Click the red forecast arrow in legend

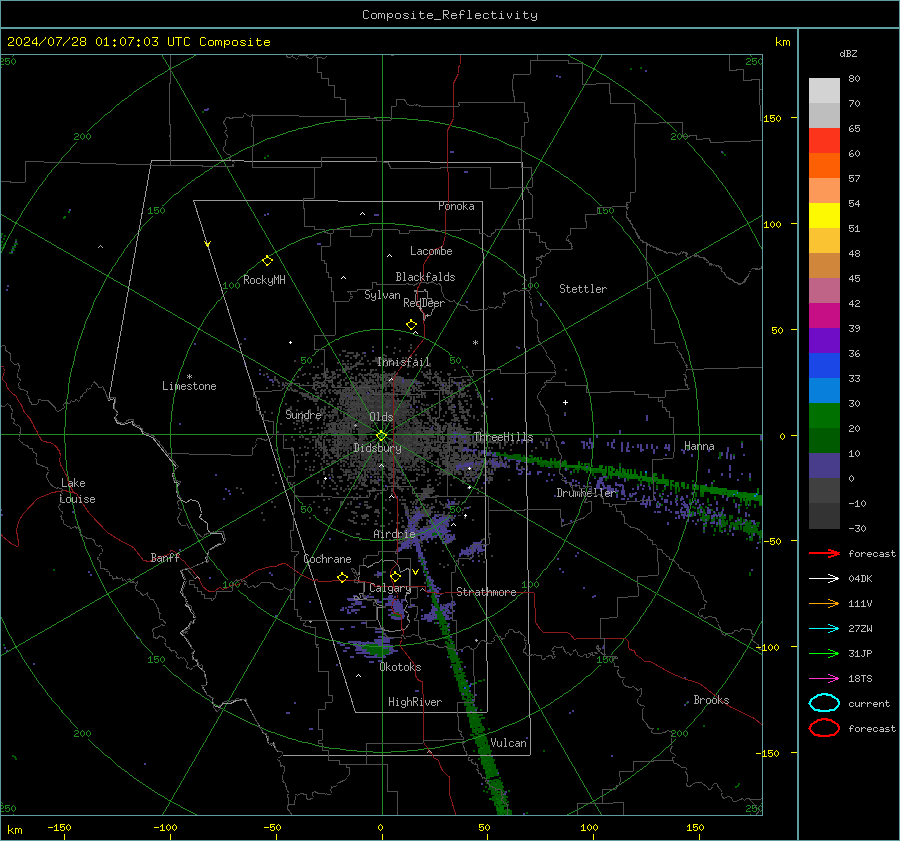coord(824,553)
